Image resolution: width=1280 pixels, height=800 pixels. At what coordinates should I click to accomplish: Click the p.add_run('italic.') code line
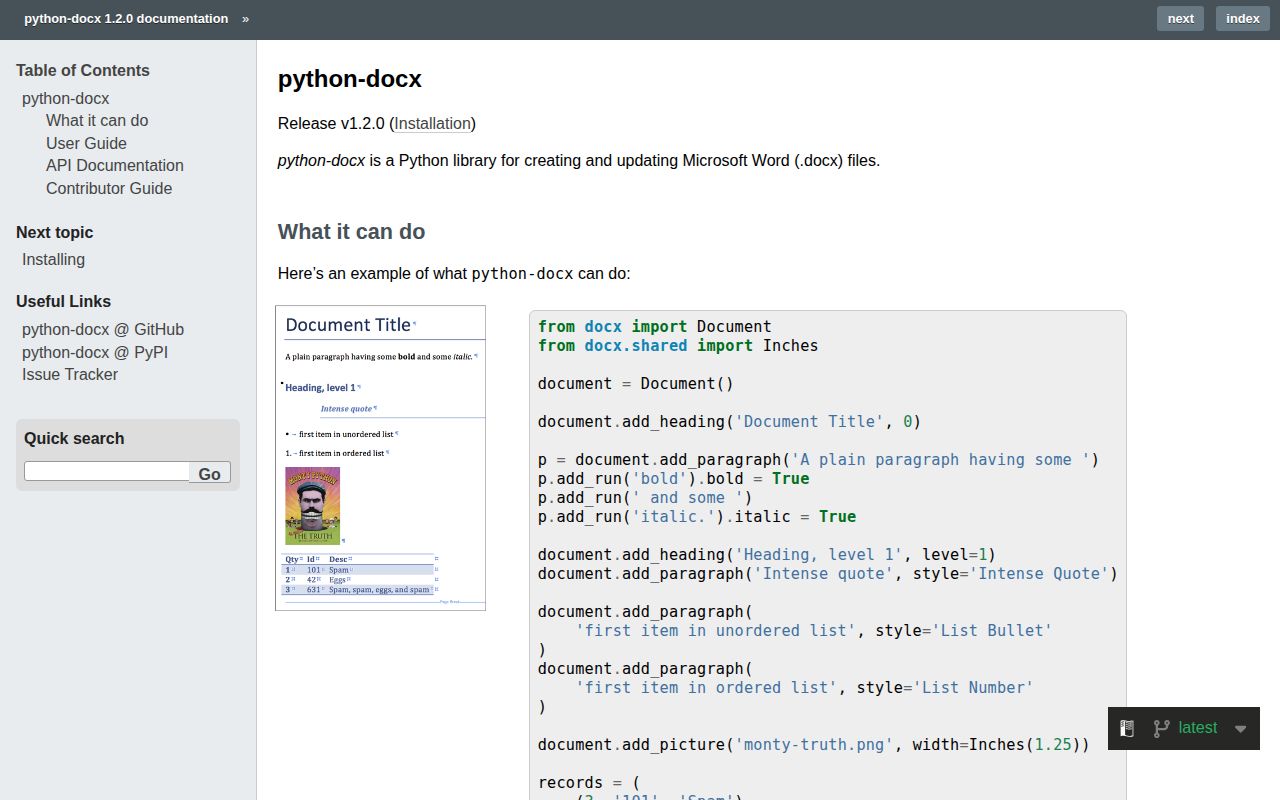tap(697, 516)
